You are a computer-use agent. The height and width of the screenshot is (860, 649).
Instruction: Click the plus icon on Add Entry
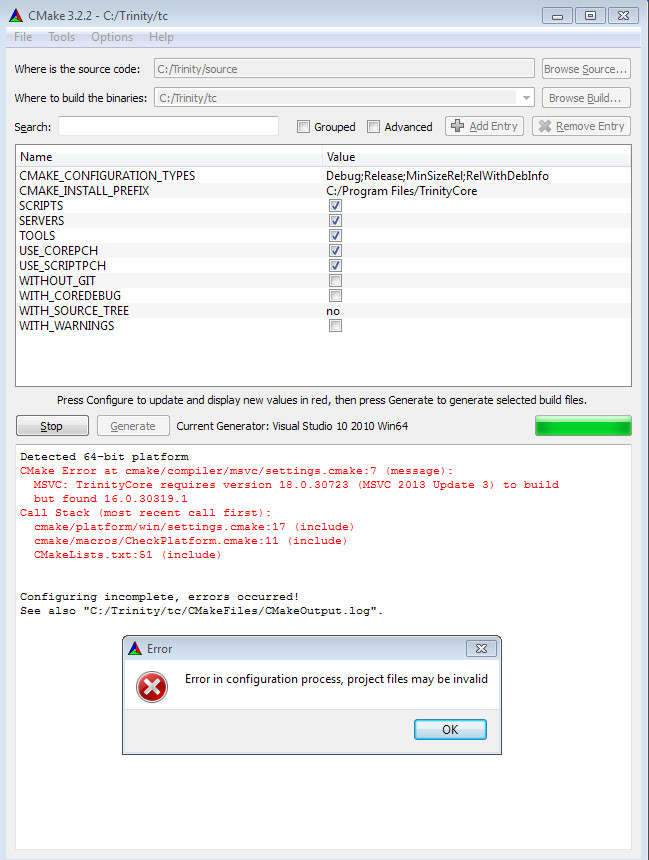pos(458,126)
